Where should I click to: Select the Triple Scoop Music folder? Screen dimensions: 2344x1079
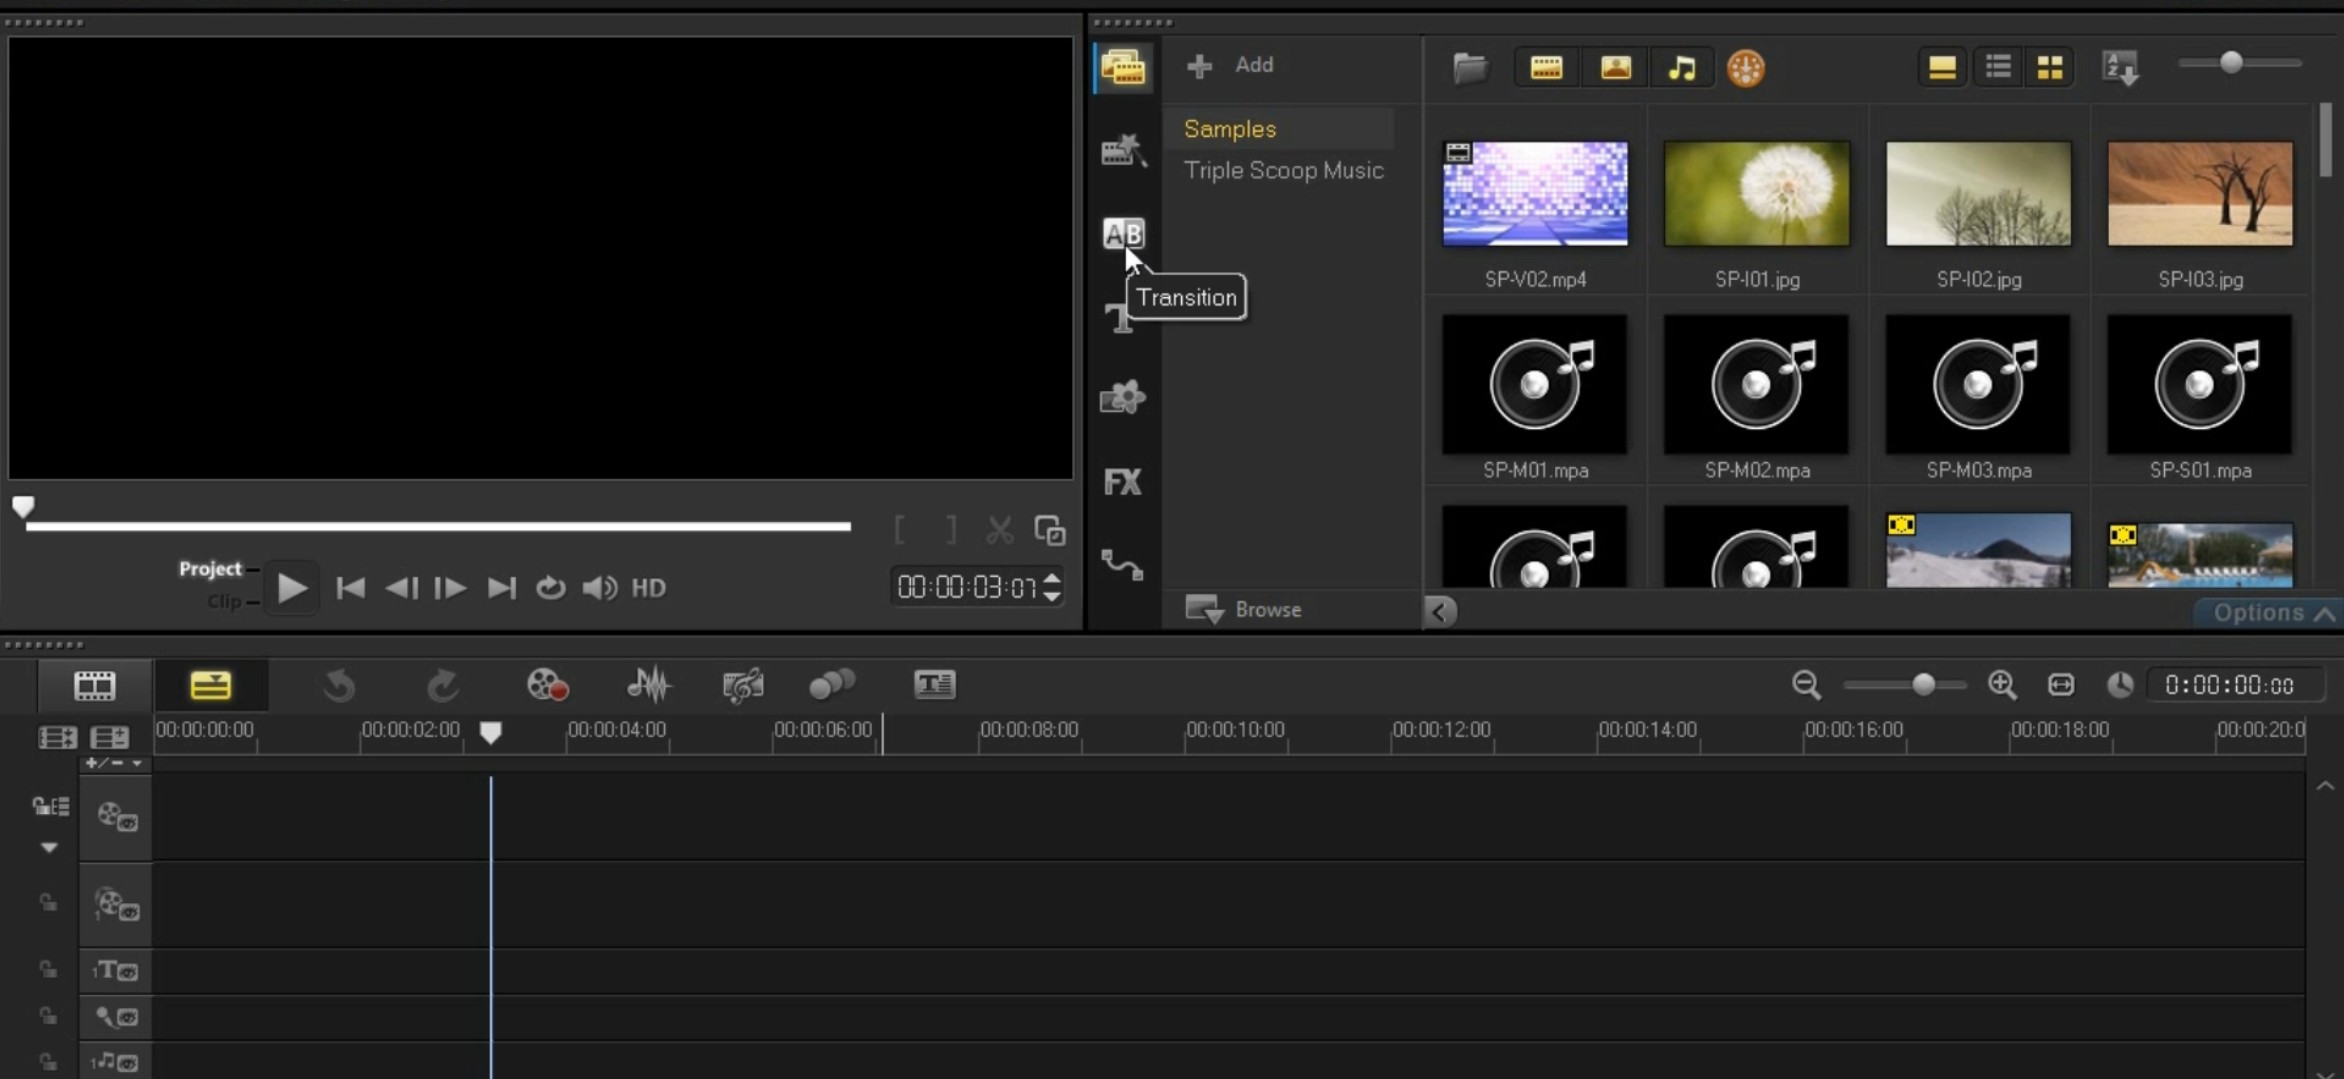click(1283, 170)
